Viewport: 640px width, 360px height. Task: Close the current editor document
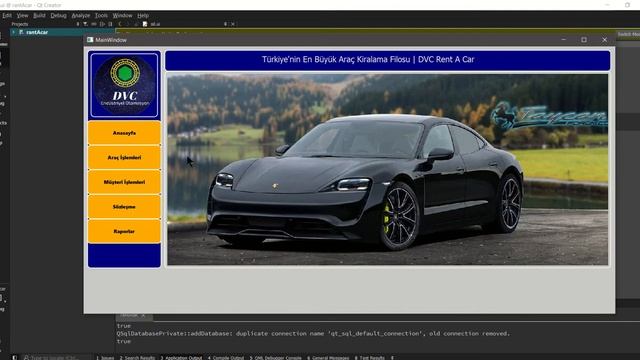233,24
